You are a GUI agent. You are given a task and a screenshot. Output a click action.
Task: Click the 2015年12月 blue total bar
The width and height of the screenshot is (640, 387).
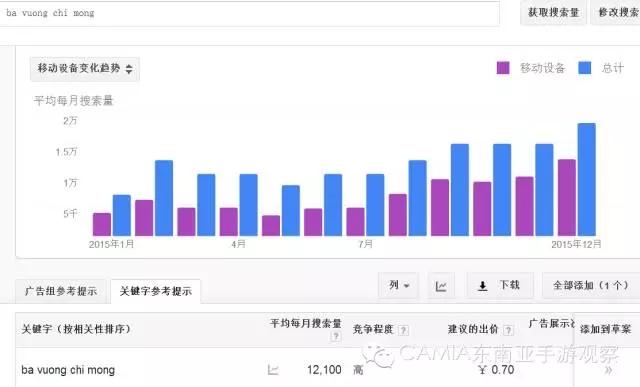587,179
